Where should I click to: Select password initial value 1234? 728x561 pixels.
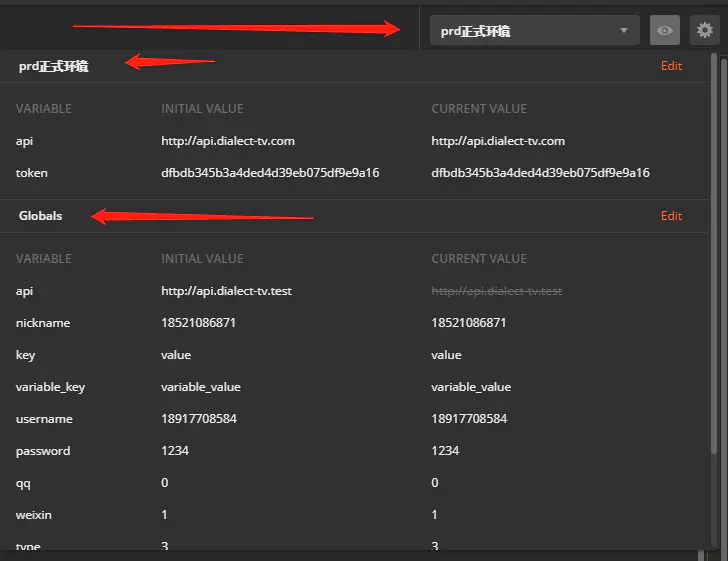(175, 451)
